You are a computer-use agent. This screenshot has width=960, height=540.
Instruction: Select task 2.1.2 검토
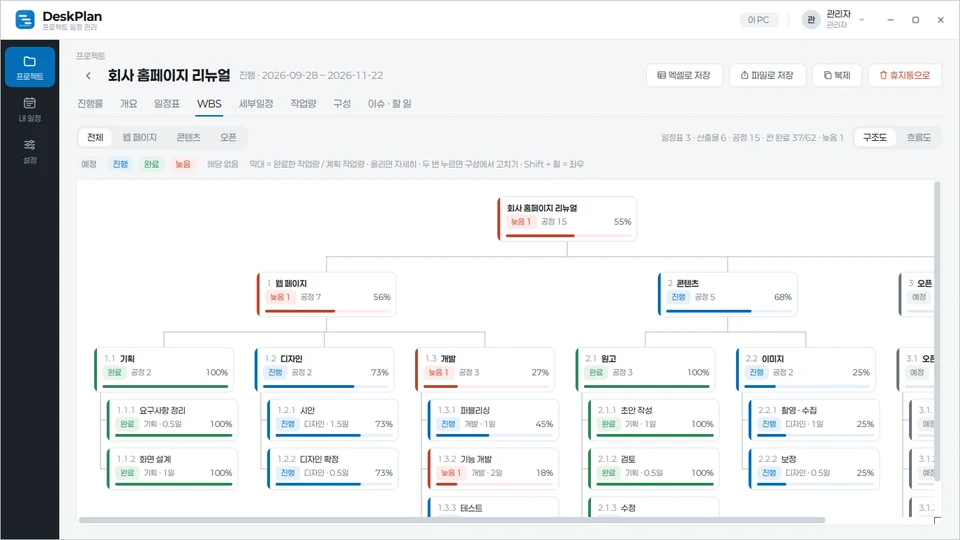coord(653,468)
